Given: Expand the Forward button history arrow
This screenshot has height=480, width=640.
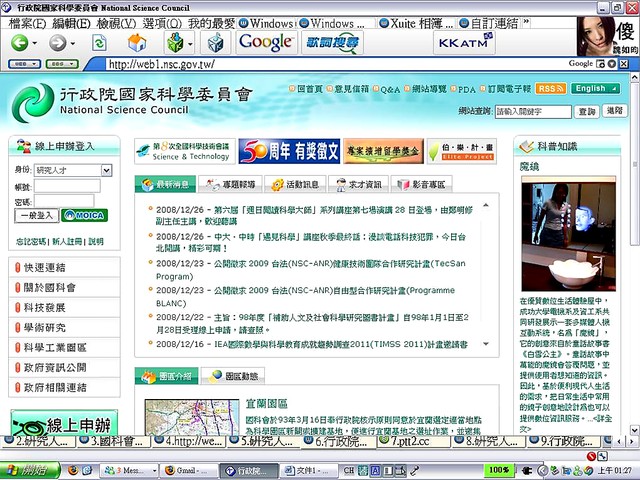Looking at the screenshot, I should [x=72, y=43].
